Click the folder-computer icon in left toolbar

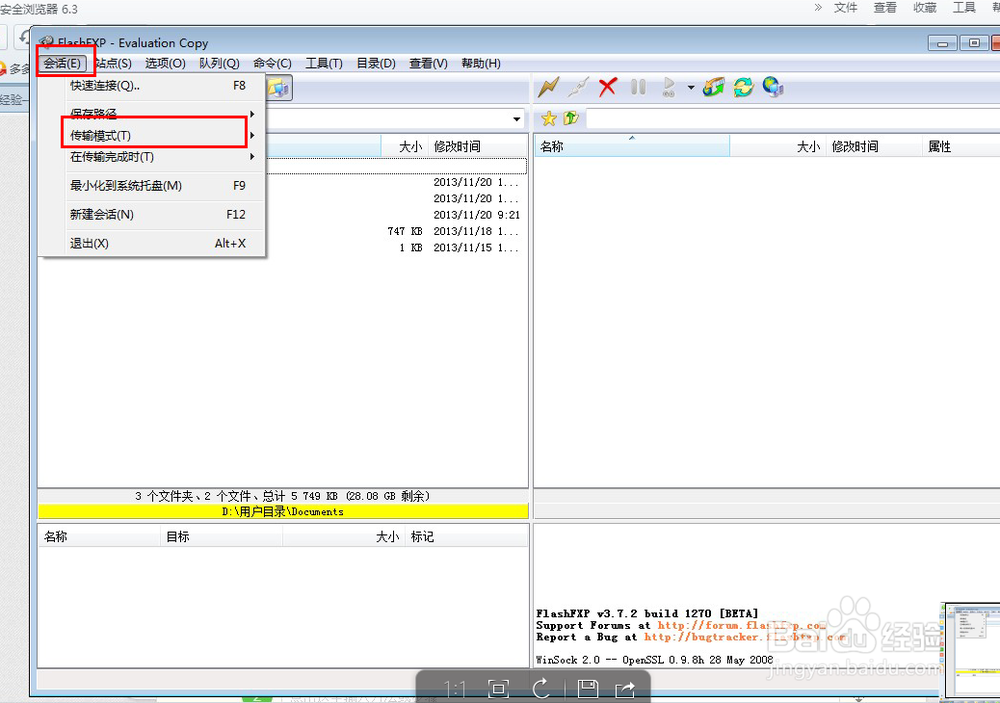click(x=279, y=87)
